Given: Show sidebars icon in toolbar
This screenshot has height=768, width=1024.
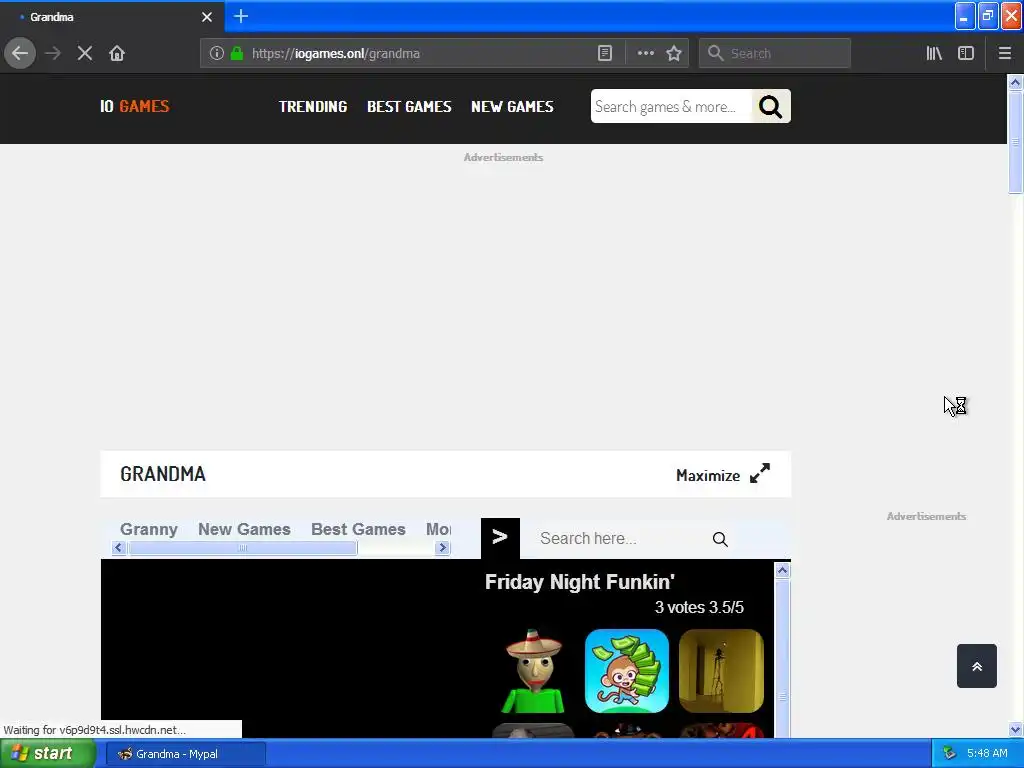Looking at the screenshot, I should click(x=966, y=54).
